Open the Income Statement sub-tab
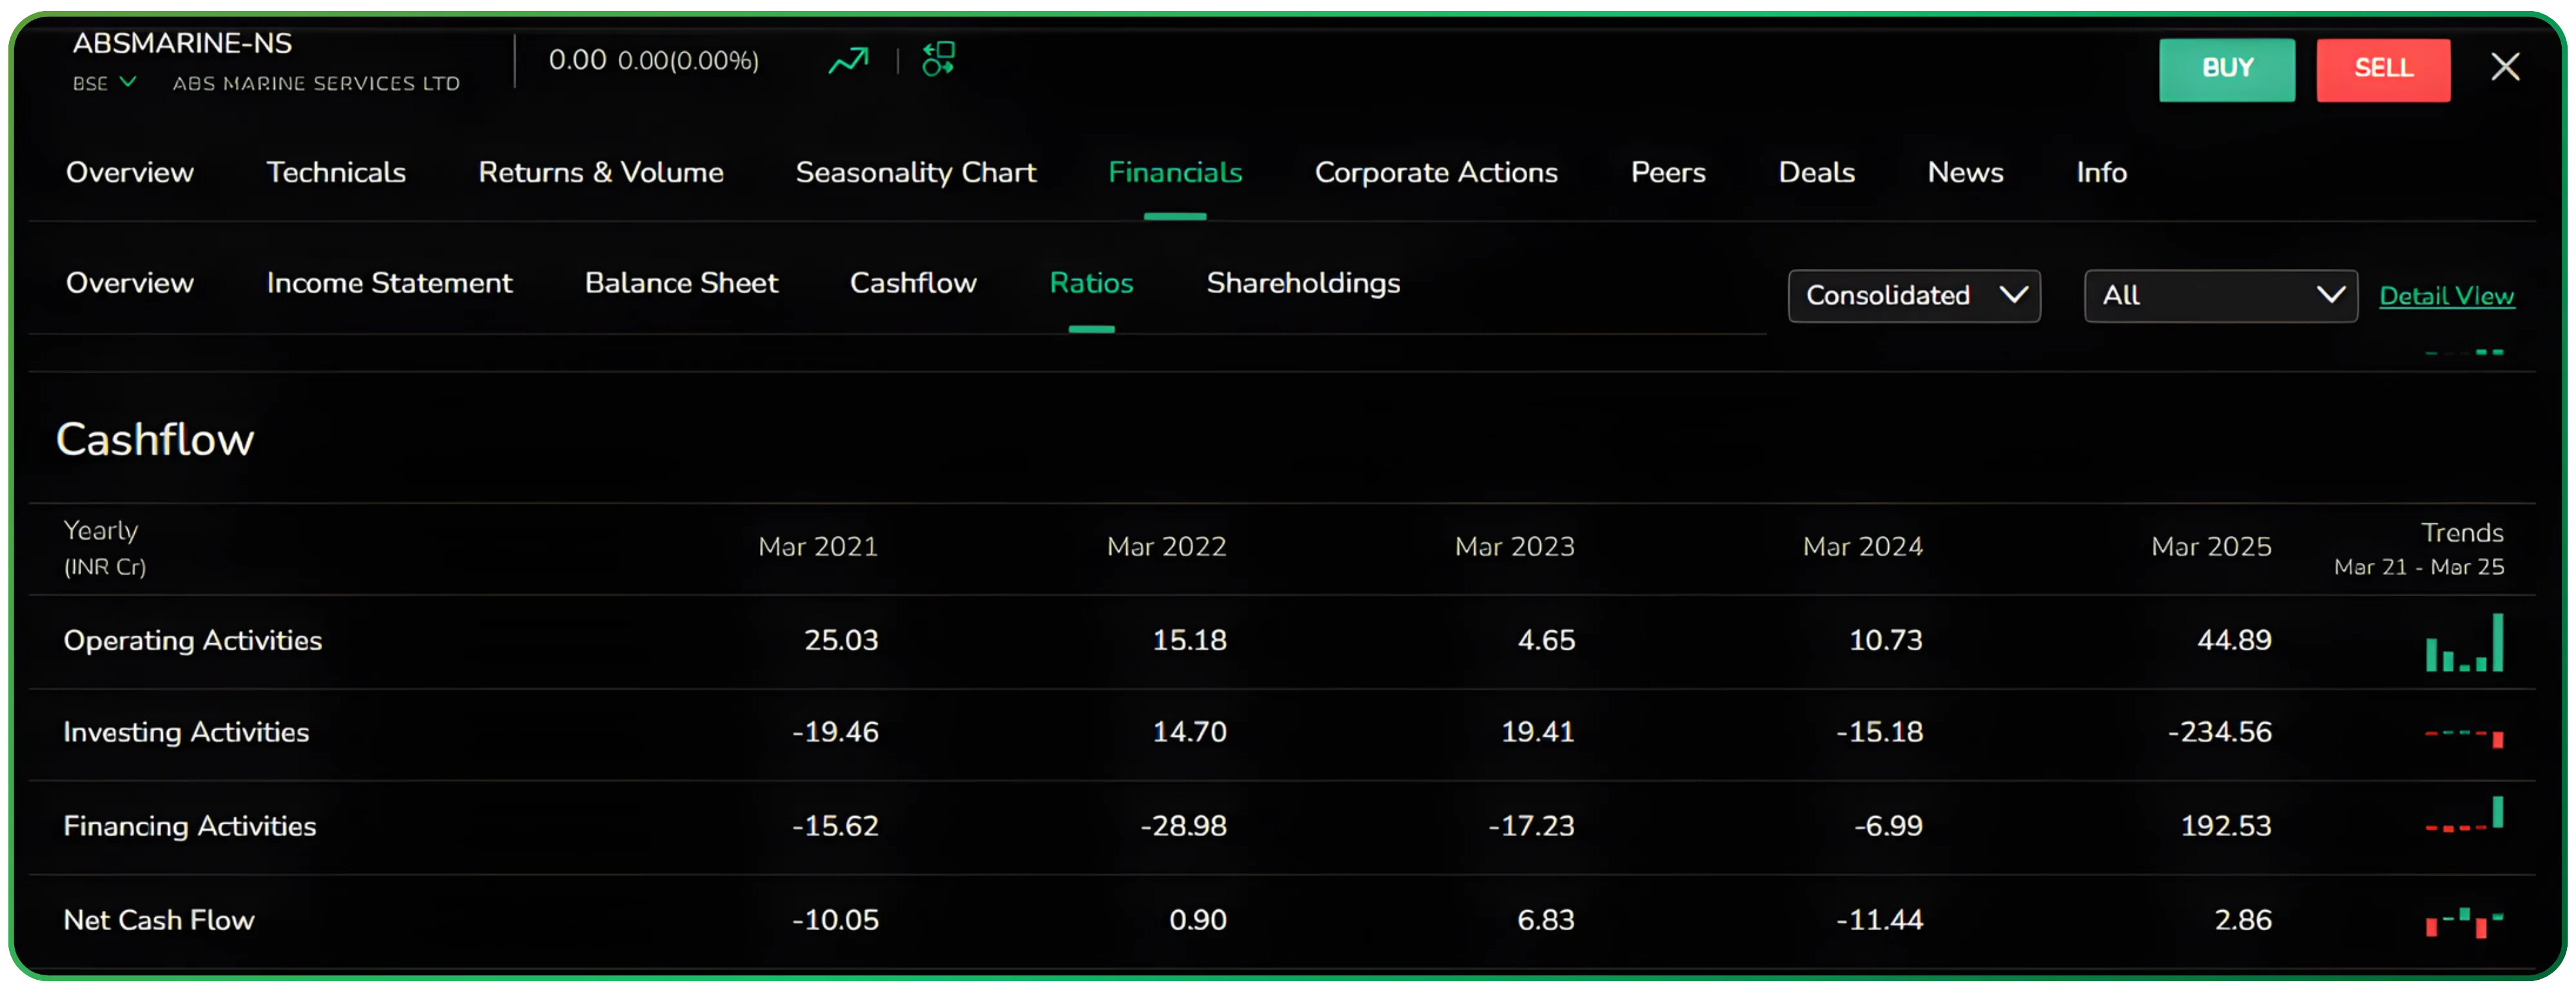This screenshot has height=994, width=2576. point(389,283)
